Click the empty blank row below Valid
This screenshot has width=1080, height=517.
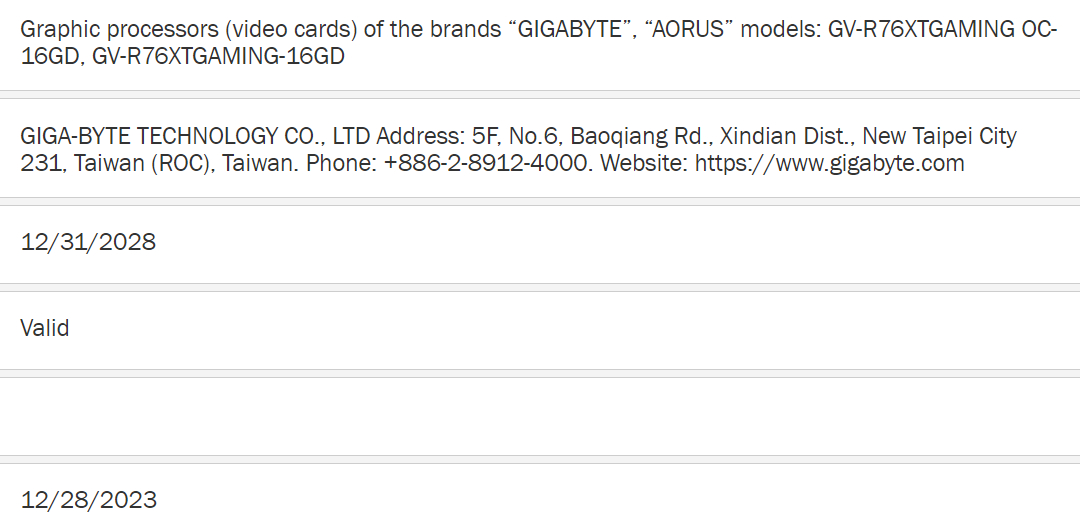(540, 415)
